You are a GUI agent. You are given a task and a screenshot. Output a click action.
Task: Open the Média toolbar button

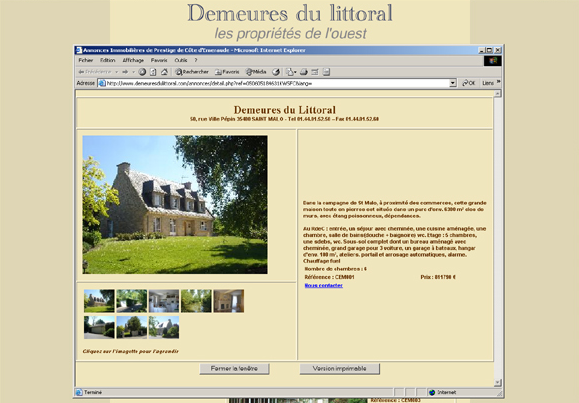click(x=256, y=72)
